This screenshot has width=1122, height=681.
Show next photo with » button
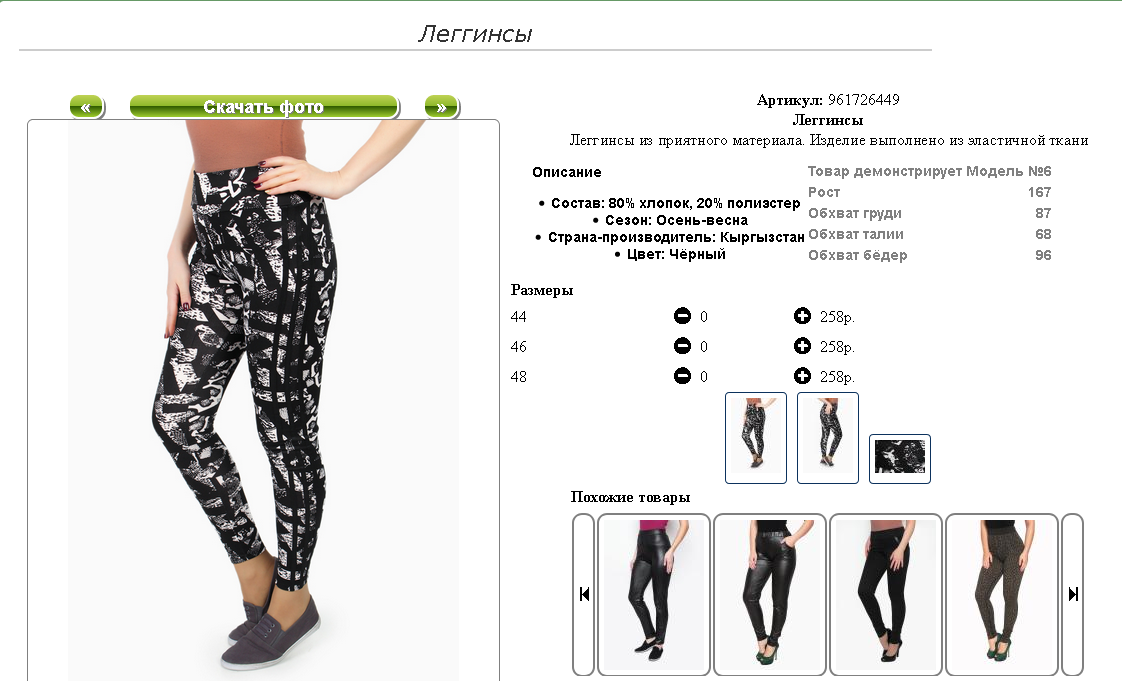(x=442, y=107)
